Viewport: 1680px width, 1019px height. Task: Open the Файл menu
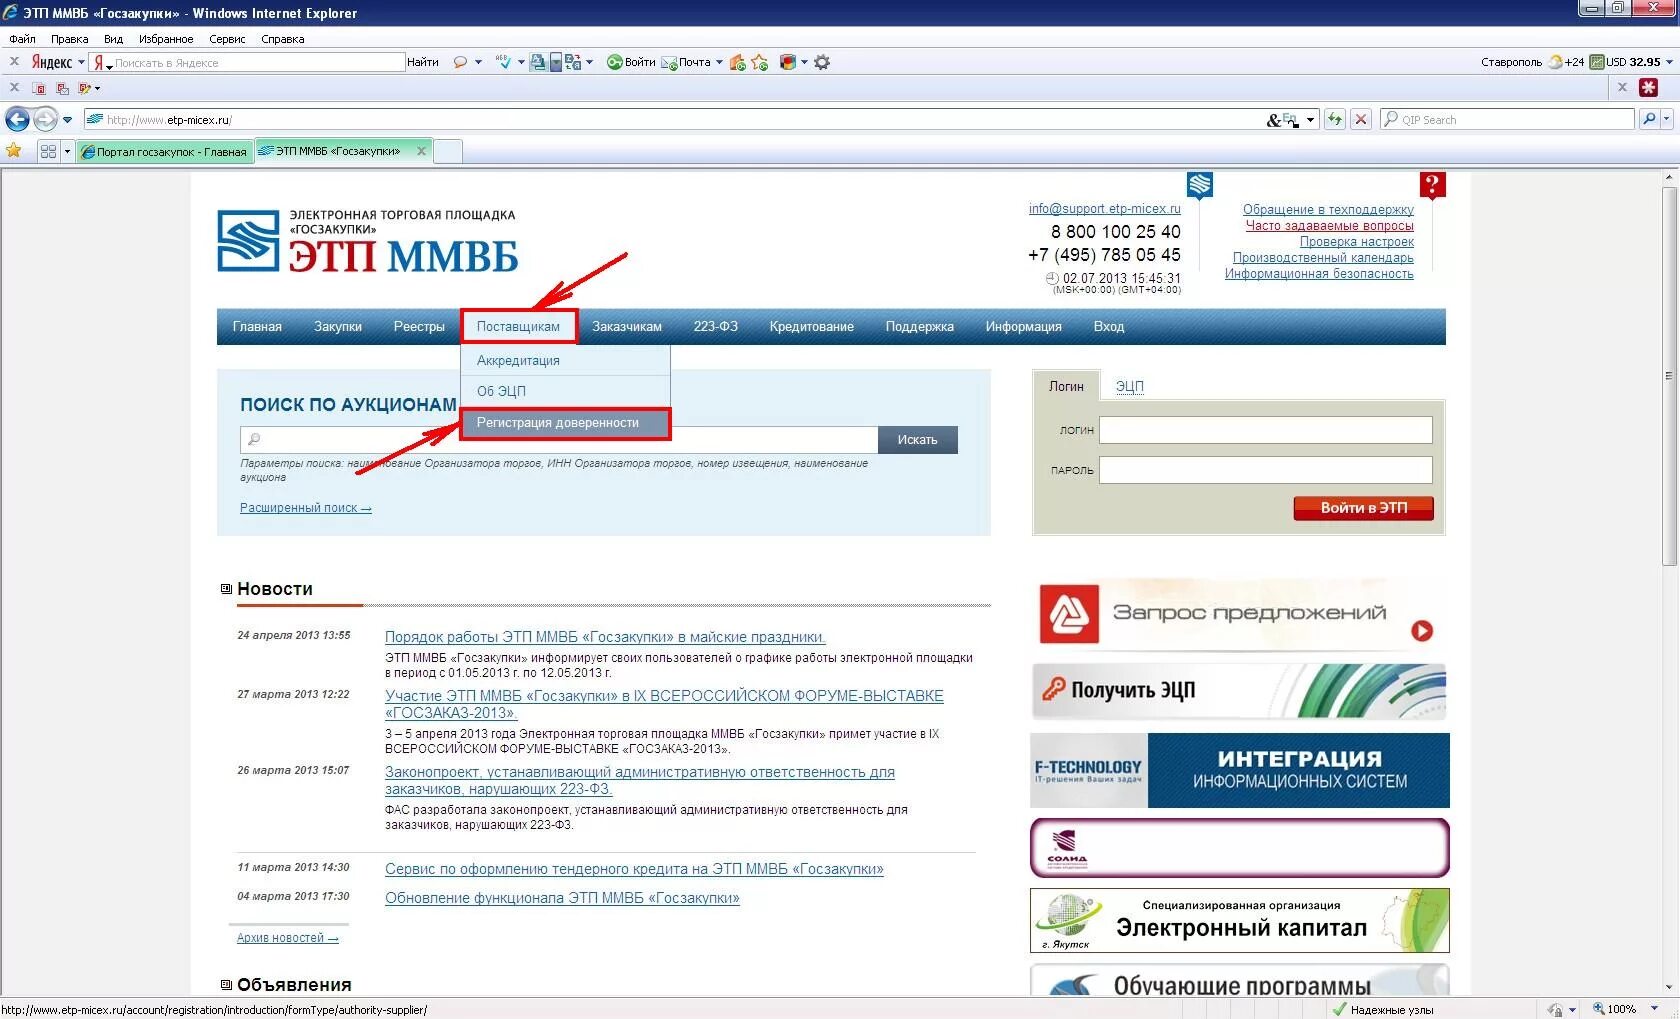click(x=22, y=39)
